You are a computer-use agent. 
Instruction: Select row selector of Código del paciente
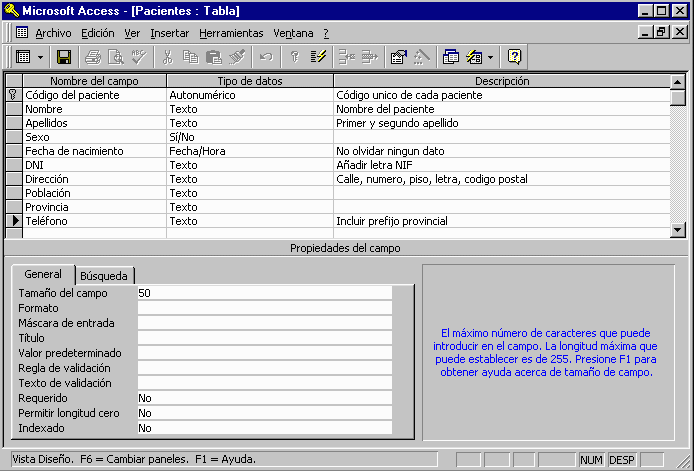(x=14, y=95)
